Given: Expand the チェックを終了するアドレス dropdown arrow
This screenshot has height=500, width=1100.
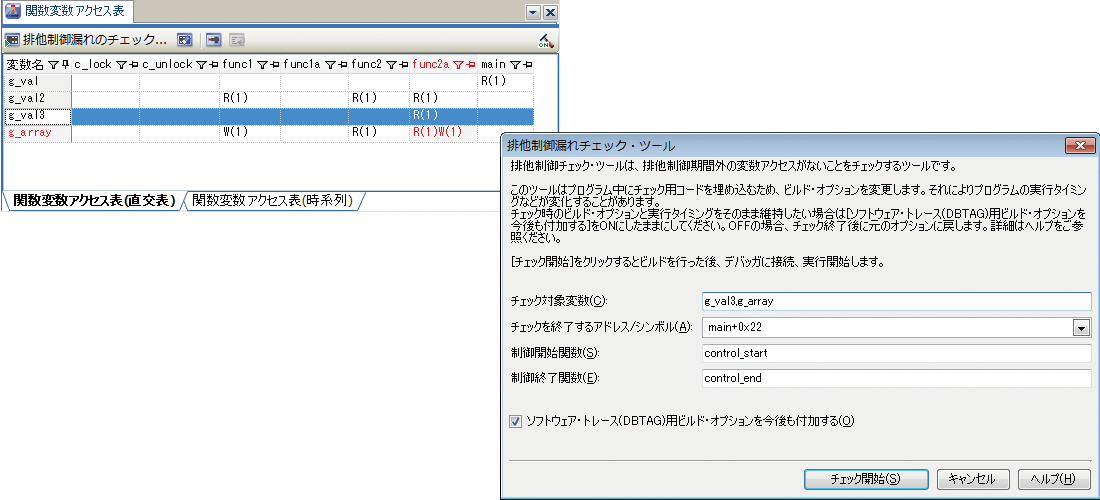Looking at the screenshot, I should [x=1081, y=327].
